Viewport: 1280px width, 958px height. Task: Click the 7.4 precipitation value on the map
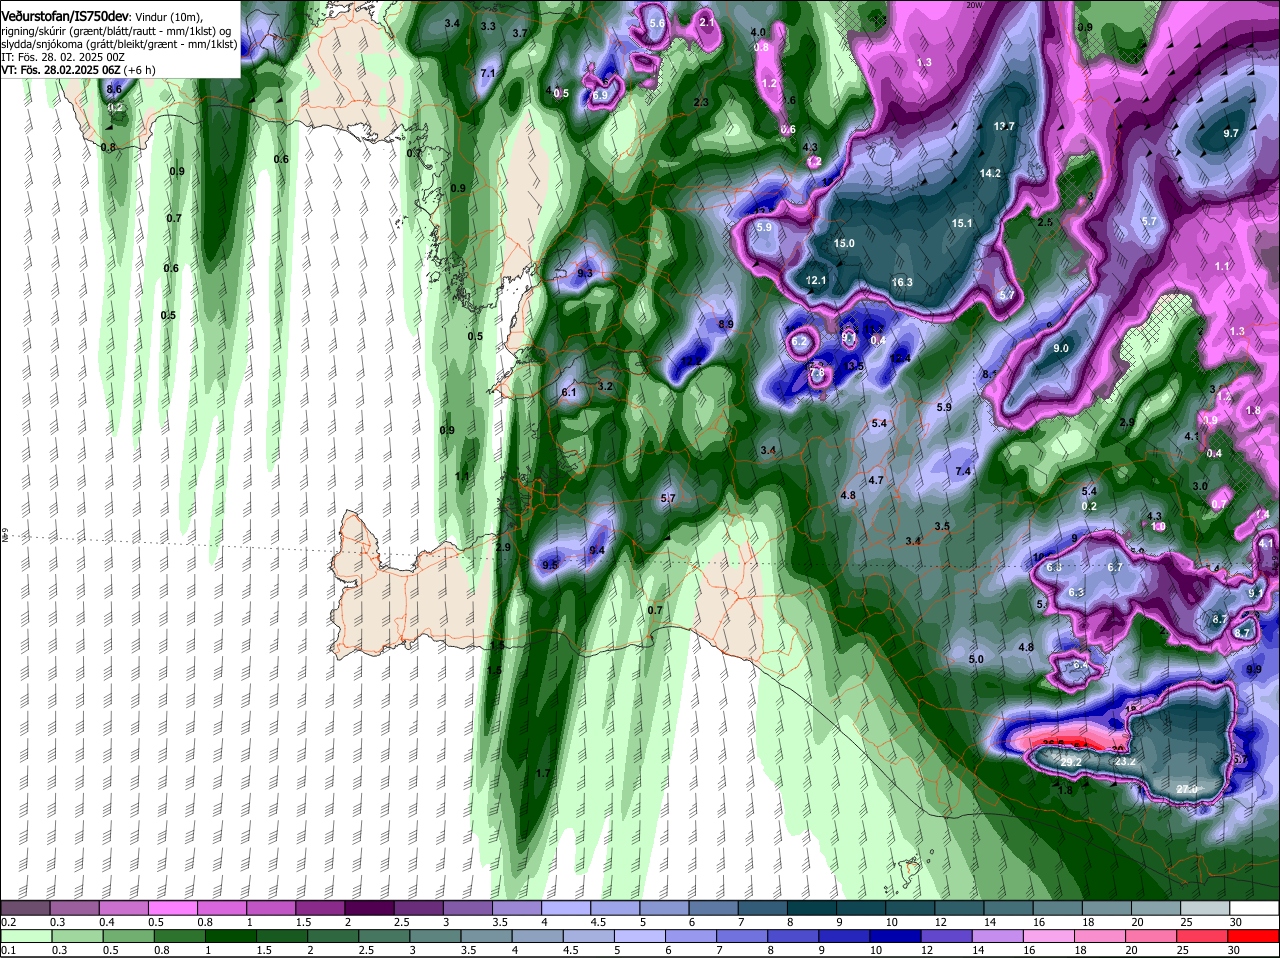coord(963,472)
